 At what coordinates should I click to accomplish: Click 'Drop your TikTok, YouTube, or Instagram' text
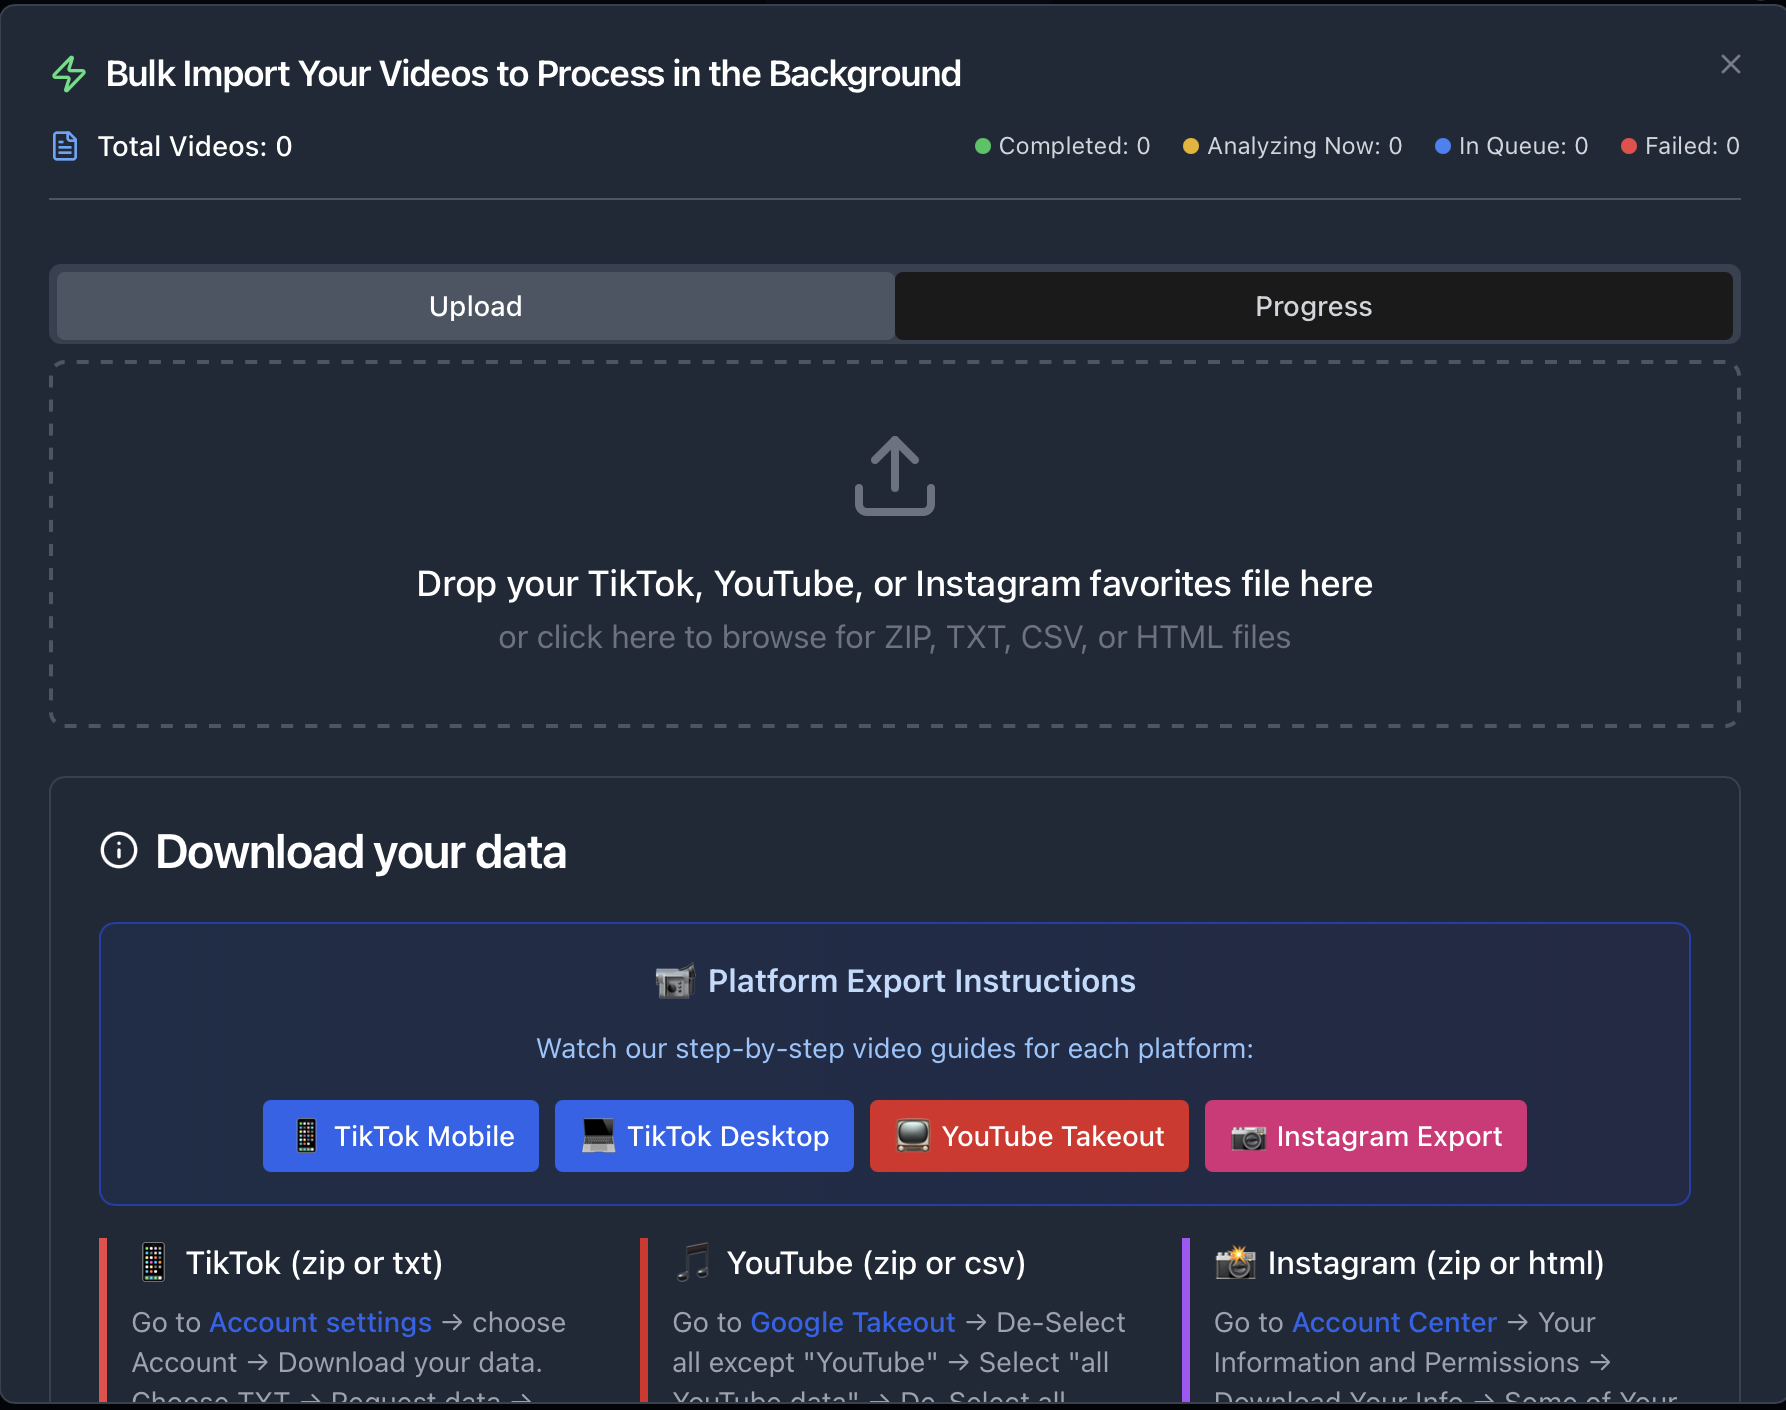coord(895,584)
